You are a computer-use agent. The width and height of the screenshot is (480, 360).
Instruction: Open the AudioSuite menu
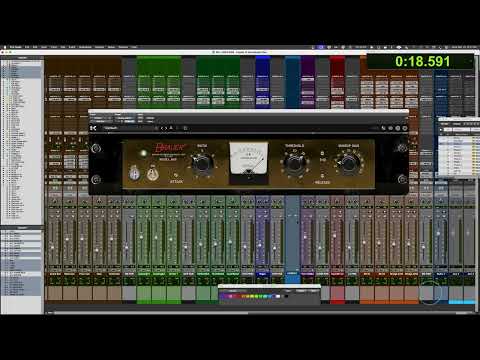[85, 47]
